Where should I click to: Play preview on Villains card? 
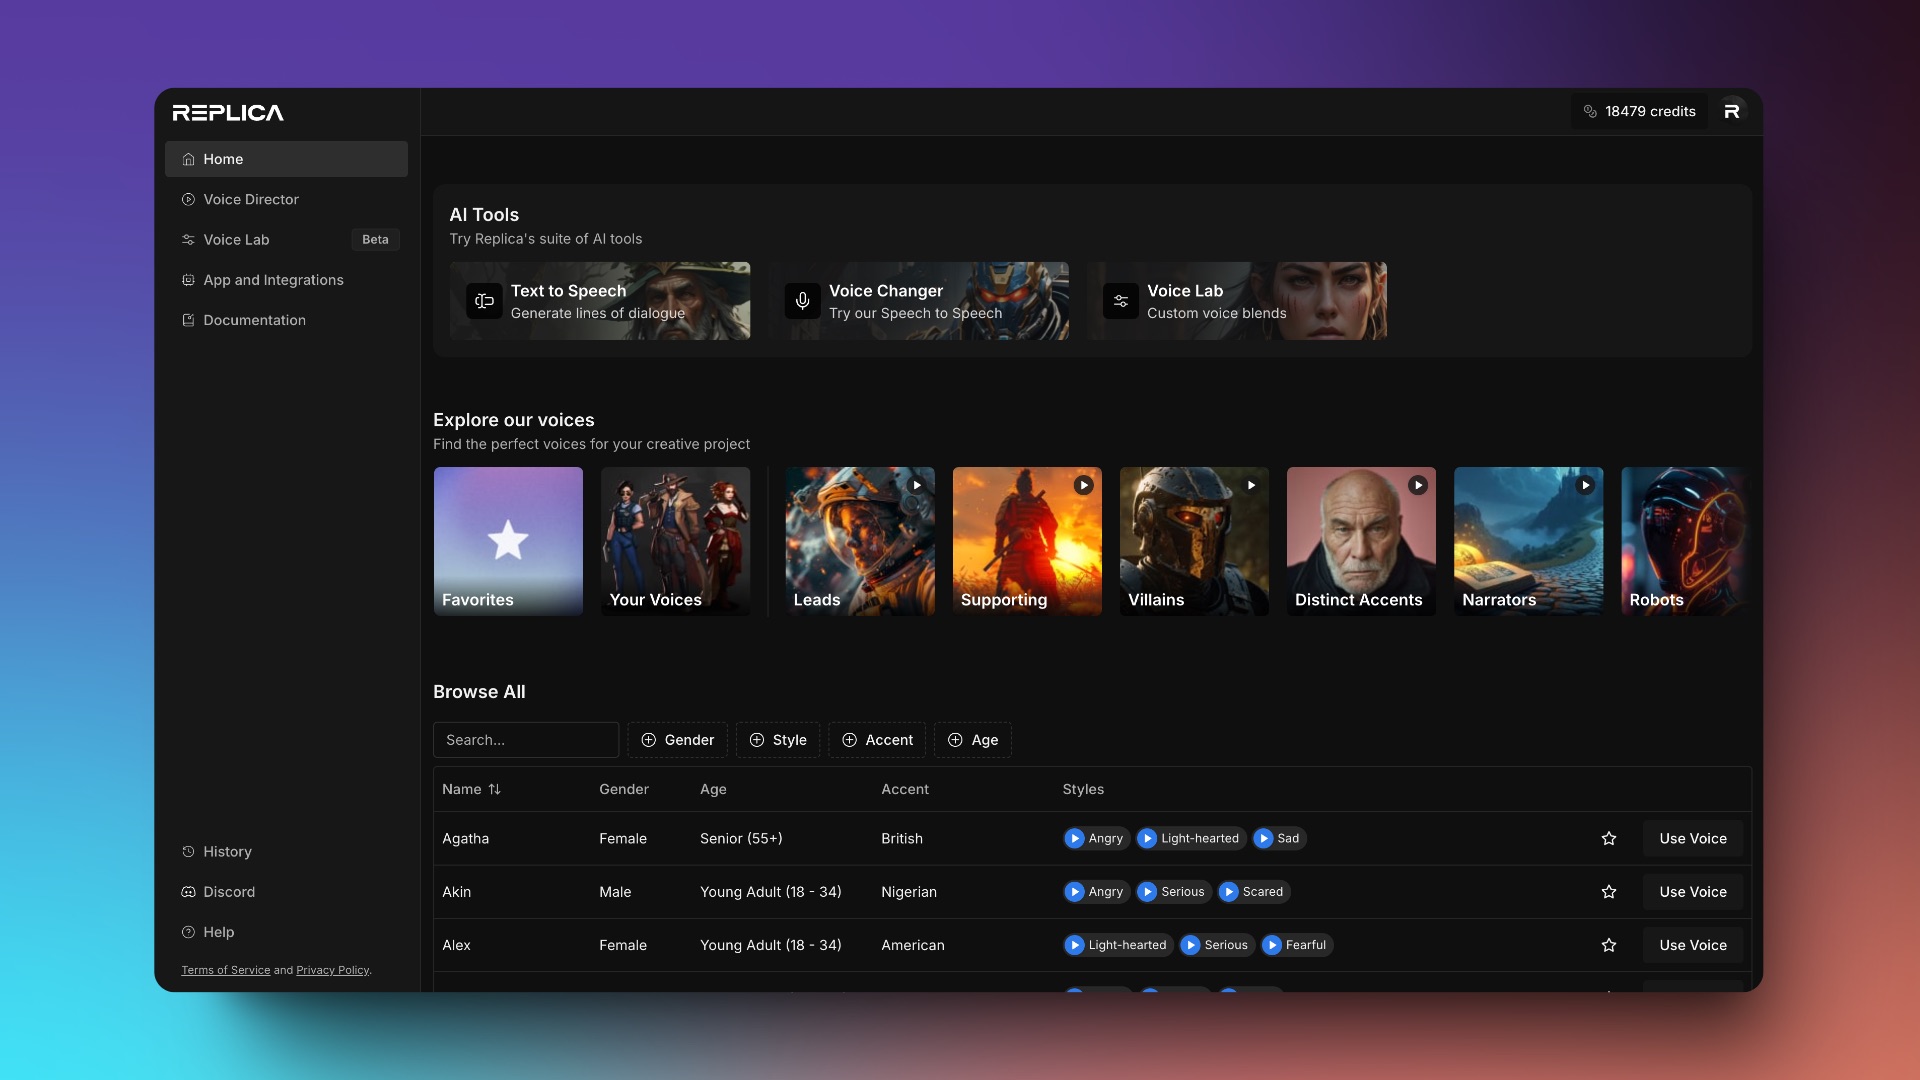[x=1250, y=485]
